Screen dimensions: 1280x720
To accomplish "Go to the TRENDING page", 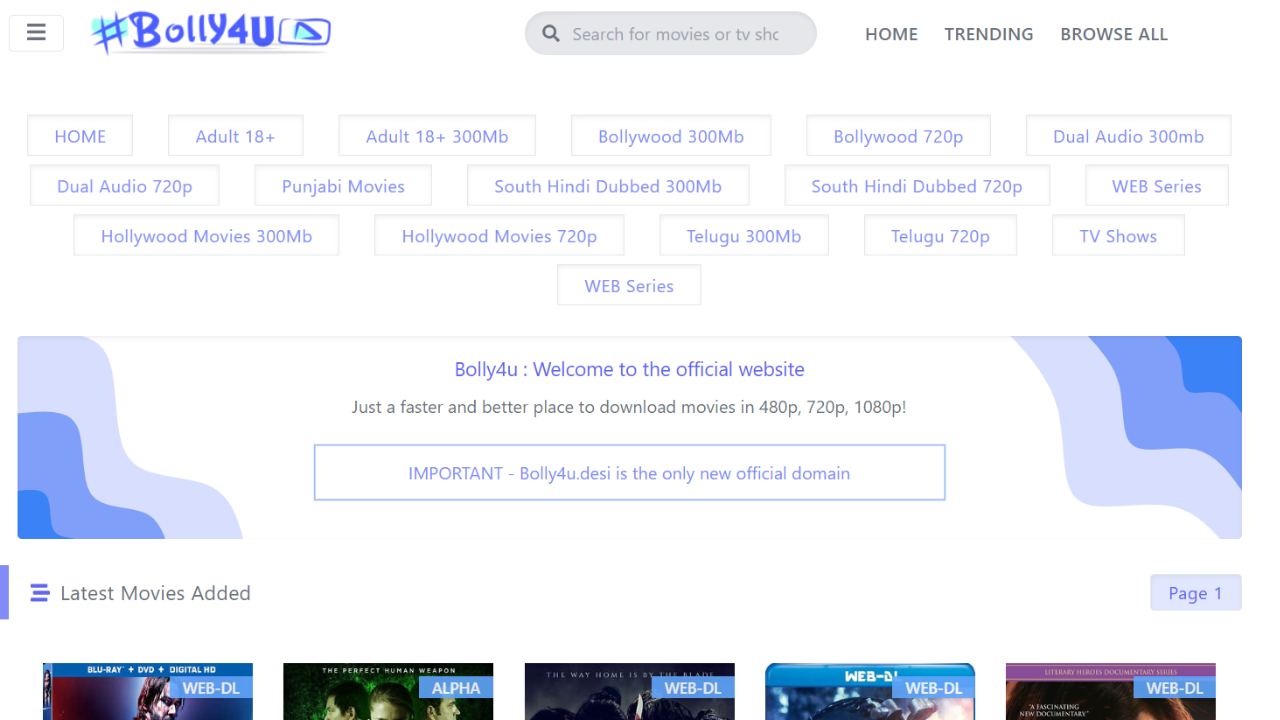I will (x=989, y=34).
